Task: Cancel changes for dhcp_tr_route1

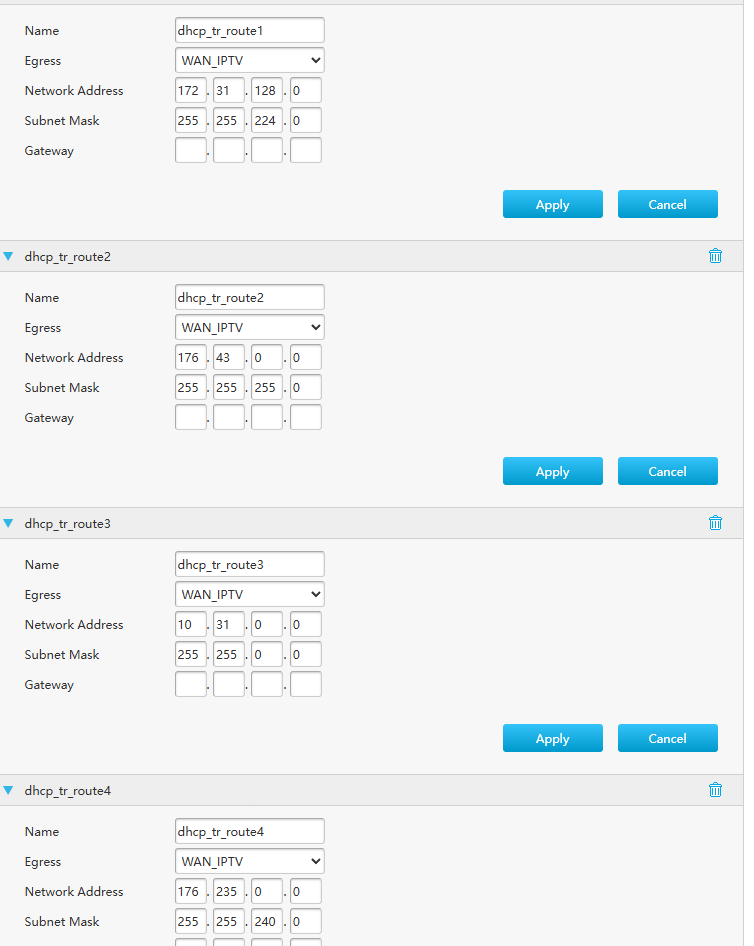Action: click(668, 204)
